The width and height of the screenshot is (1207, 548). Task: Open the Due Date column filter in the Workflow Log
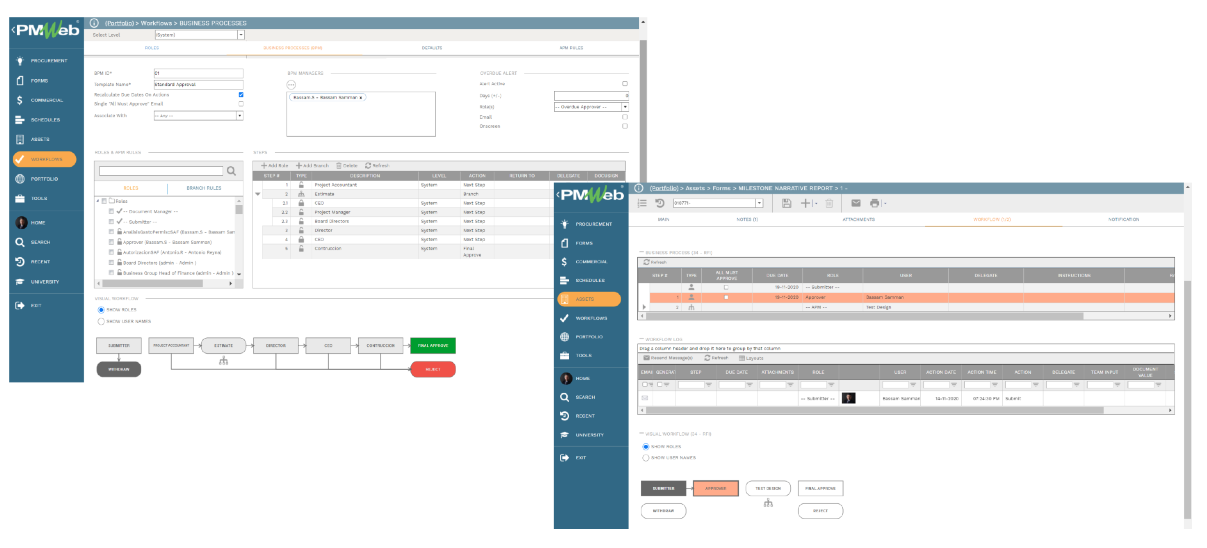751,384
